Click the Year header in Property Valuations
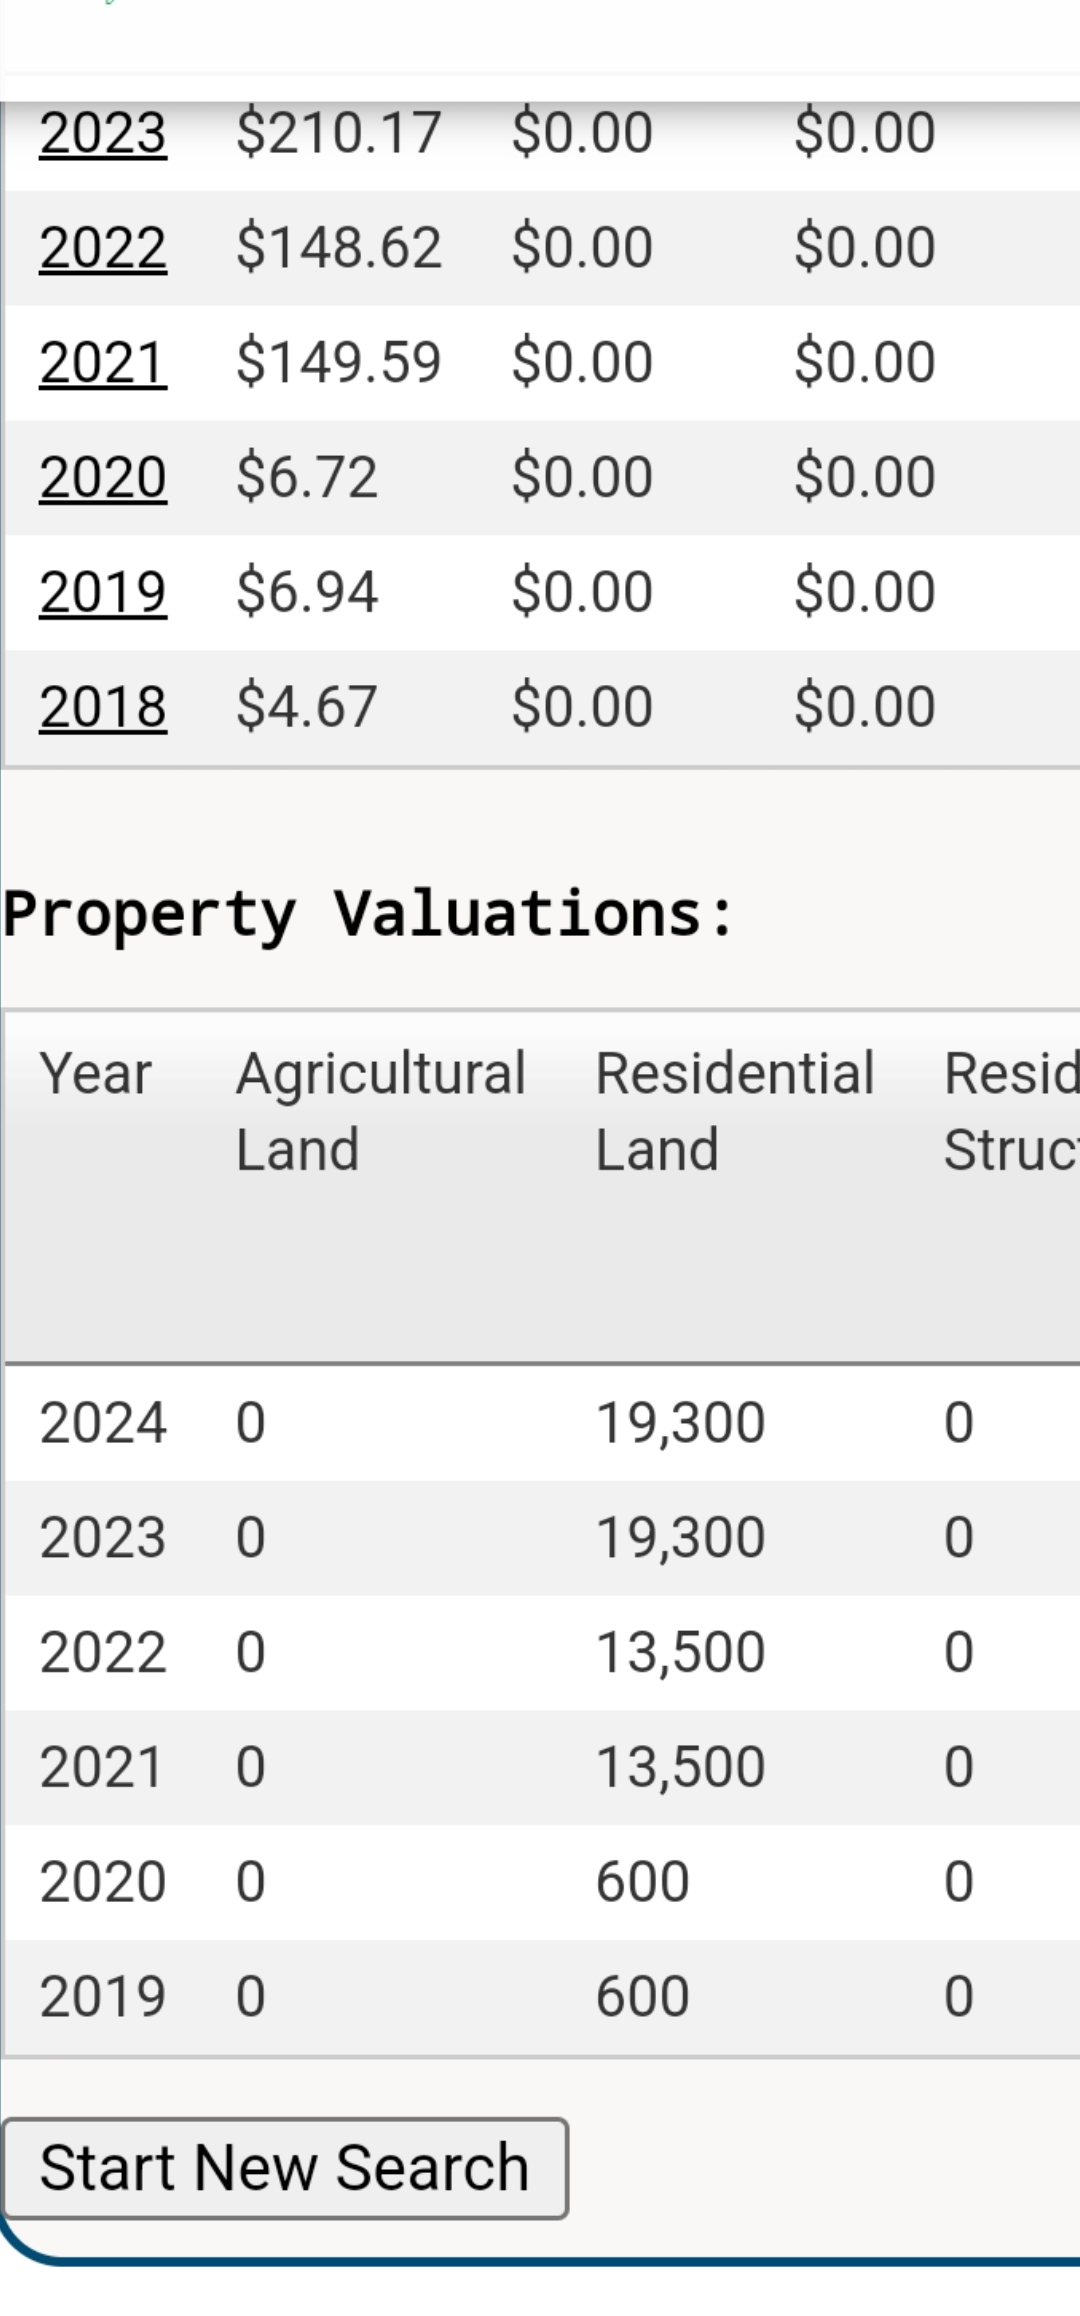Screen dimensions: 1080x2316 click(x=96, y=1074)
